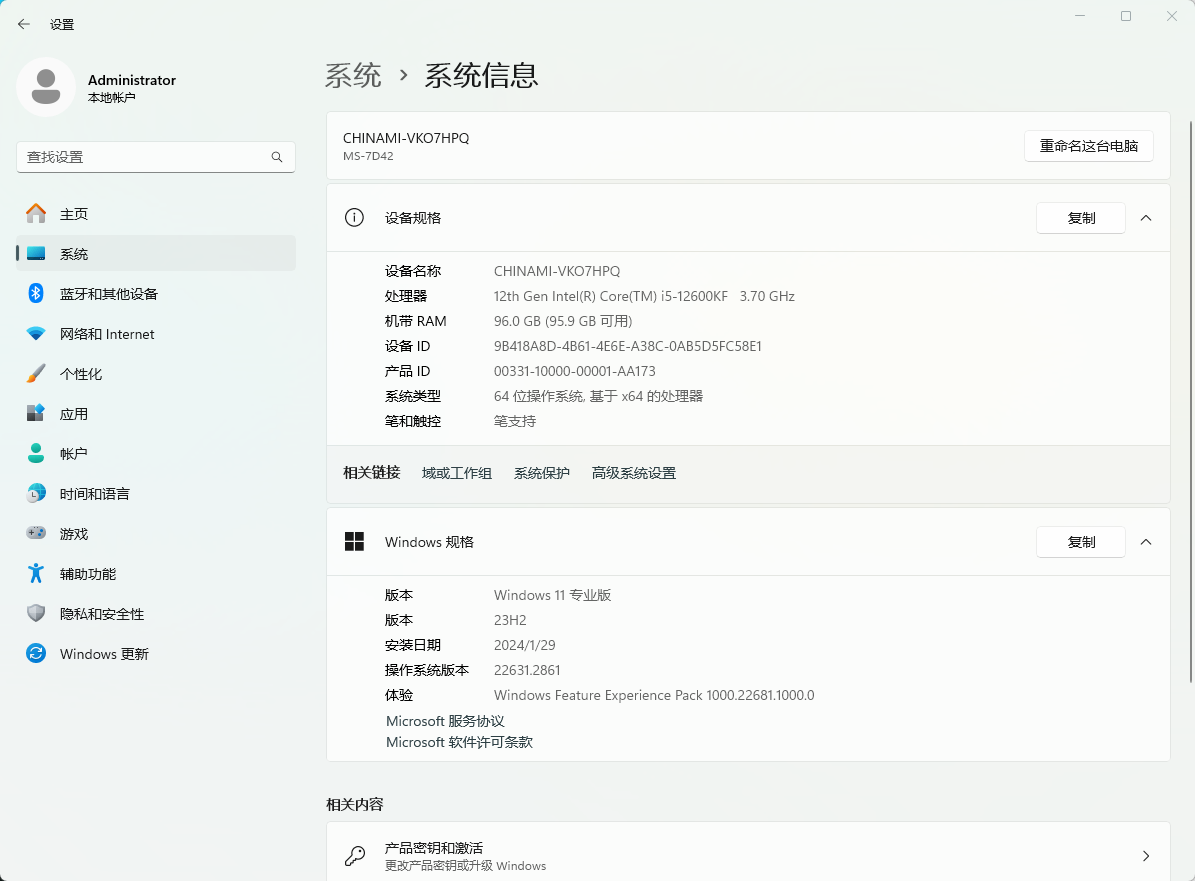Click the Accounts (帐户) person icon
This screenshot has height=881, width=1195.
[x=36, y=453]
